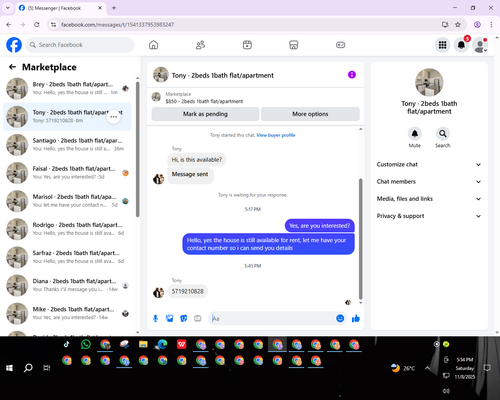Open a new browser tab
Screen dimensions: 500x400
(114, 8)
